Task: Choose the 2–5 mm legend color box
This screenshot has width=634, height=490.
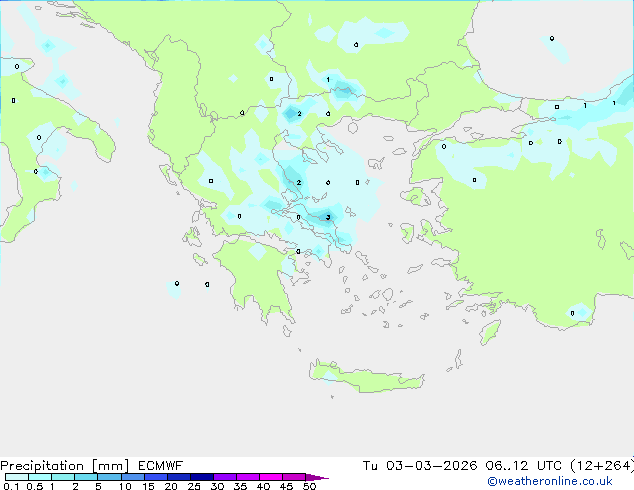Action: tap(86, 477)
